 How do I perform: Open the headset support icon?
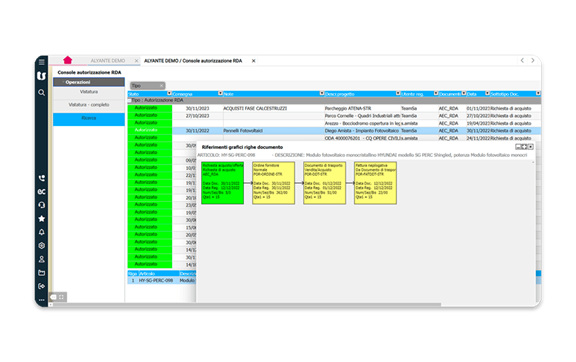point(42,205)
